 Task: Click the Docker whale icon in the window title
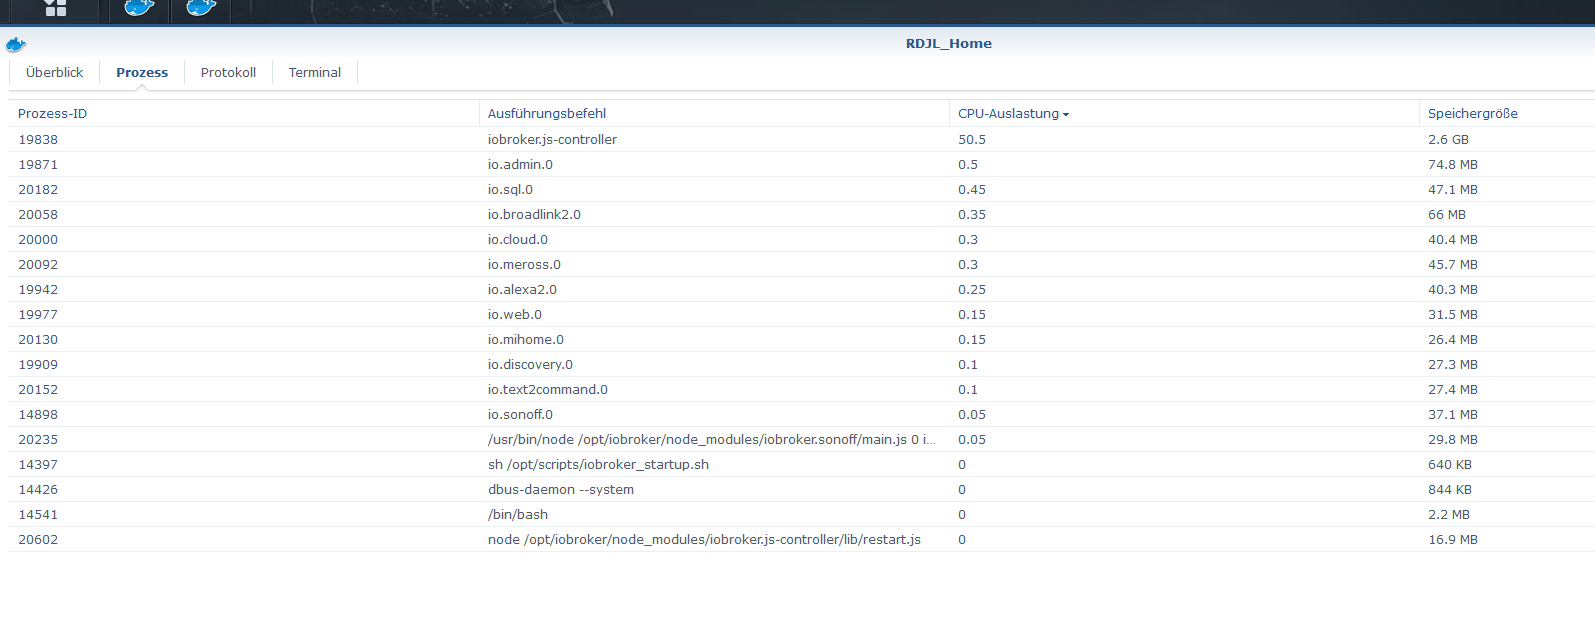click(16, 44)
